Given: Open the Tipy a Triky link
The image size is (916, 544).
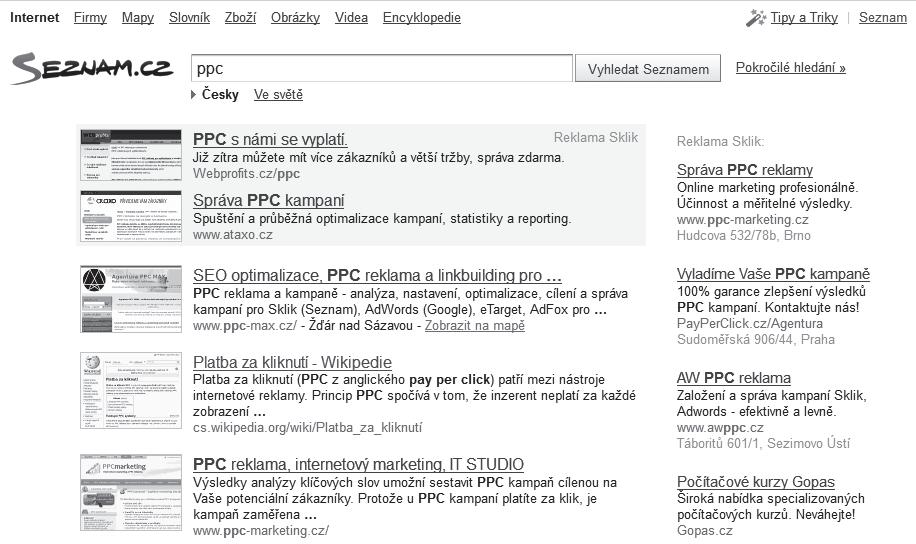Looking at the screenshot, I should (x=804, y=18).
